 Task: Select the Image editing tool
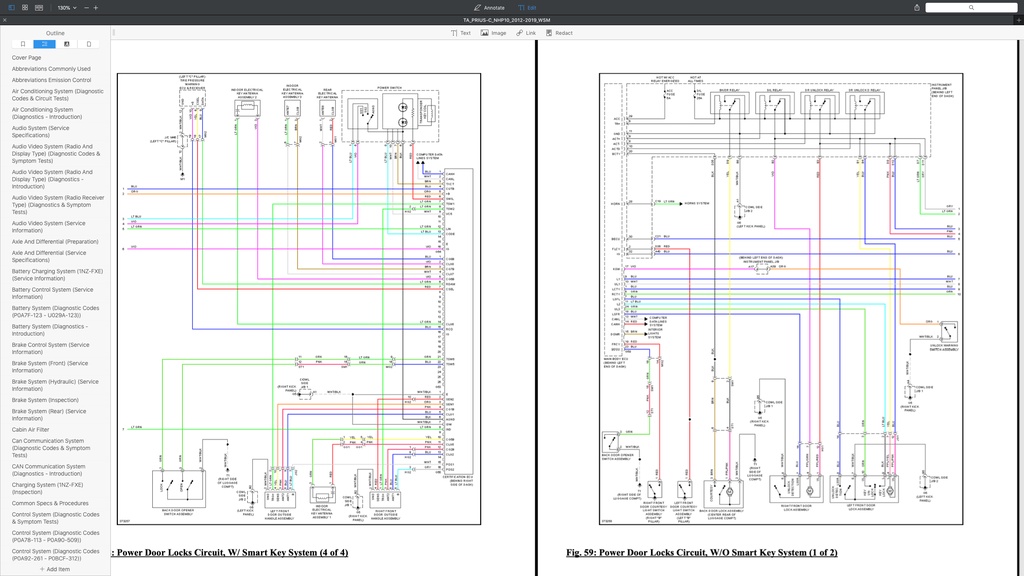click(x=494, y=33)
